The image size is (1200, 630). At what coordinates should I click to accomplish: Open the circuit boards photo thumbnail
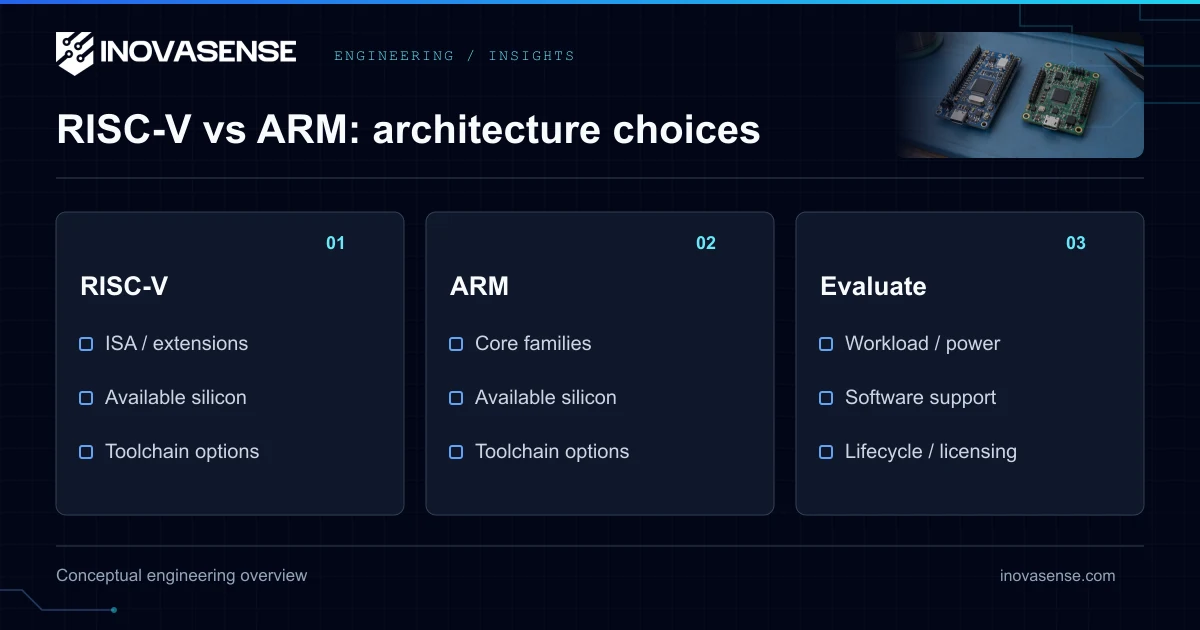(x=1020, y=95)
